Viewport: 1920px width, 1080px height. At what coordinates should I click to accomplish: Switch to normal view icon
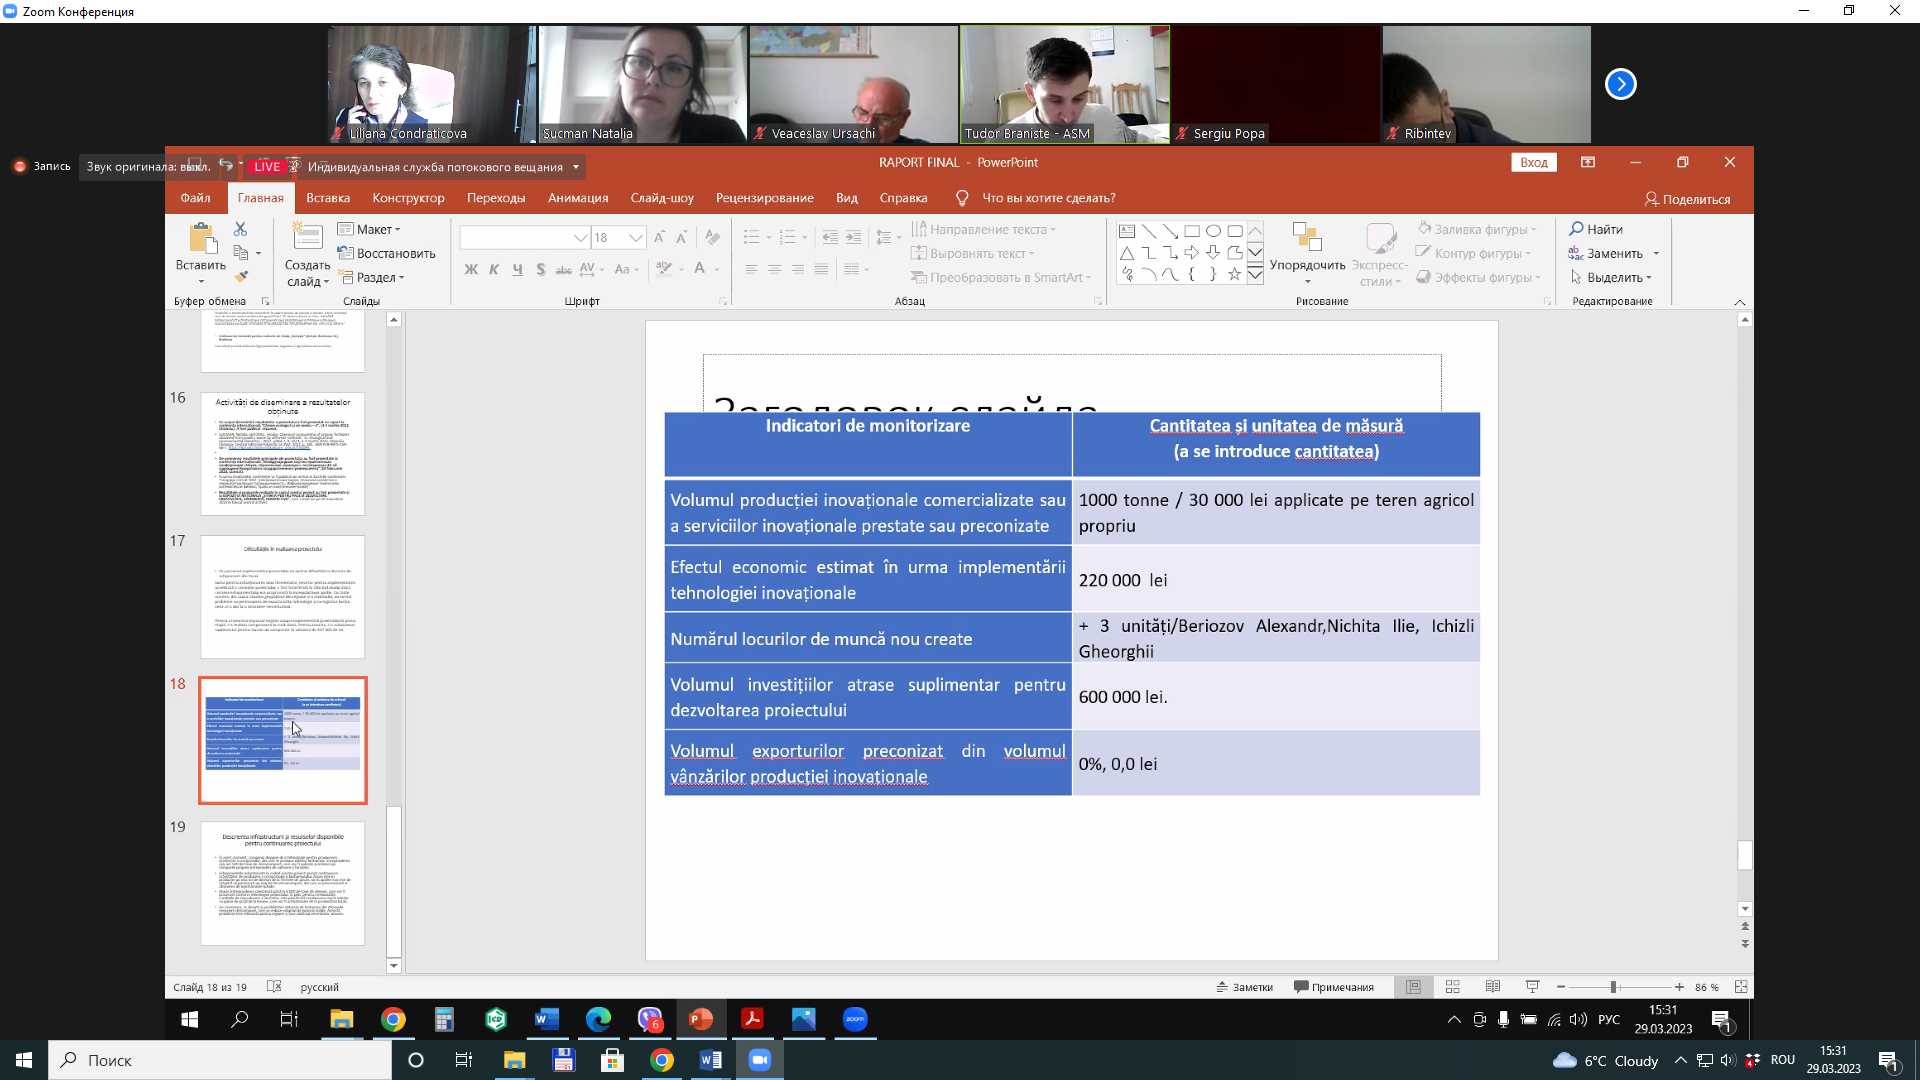pos(1413,987)
